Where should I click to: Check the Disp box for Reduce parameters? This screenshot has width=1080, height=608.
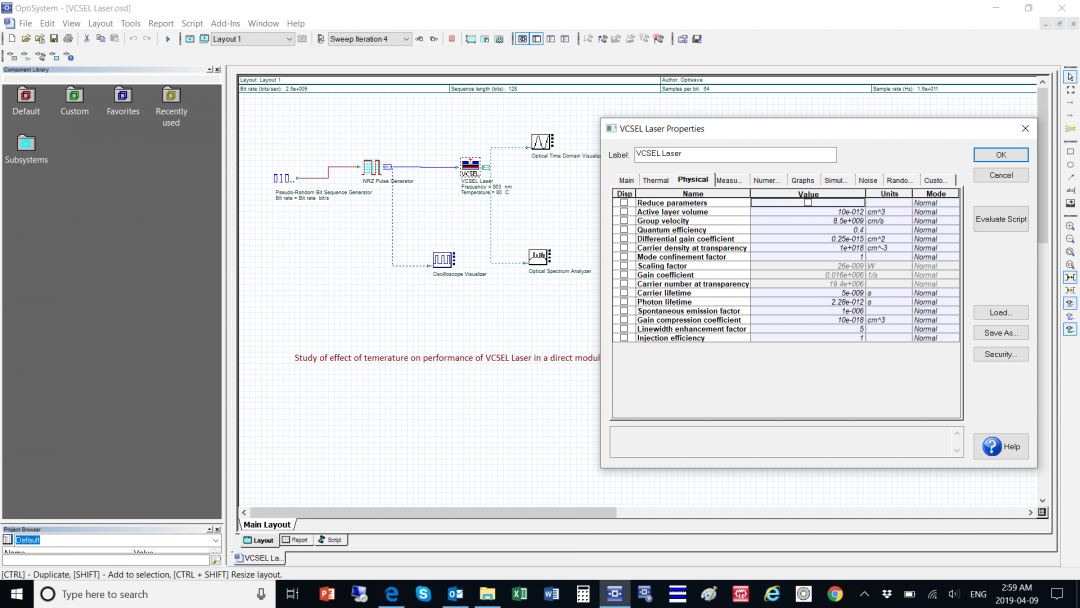point(622,203)
